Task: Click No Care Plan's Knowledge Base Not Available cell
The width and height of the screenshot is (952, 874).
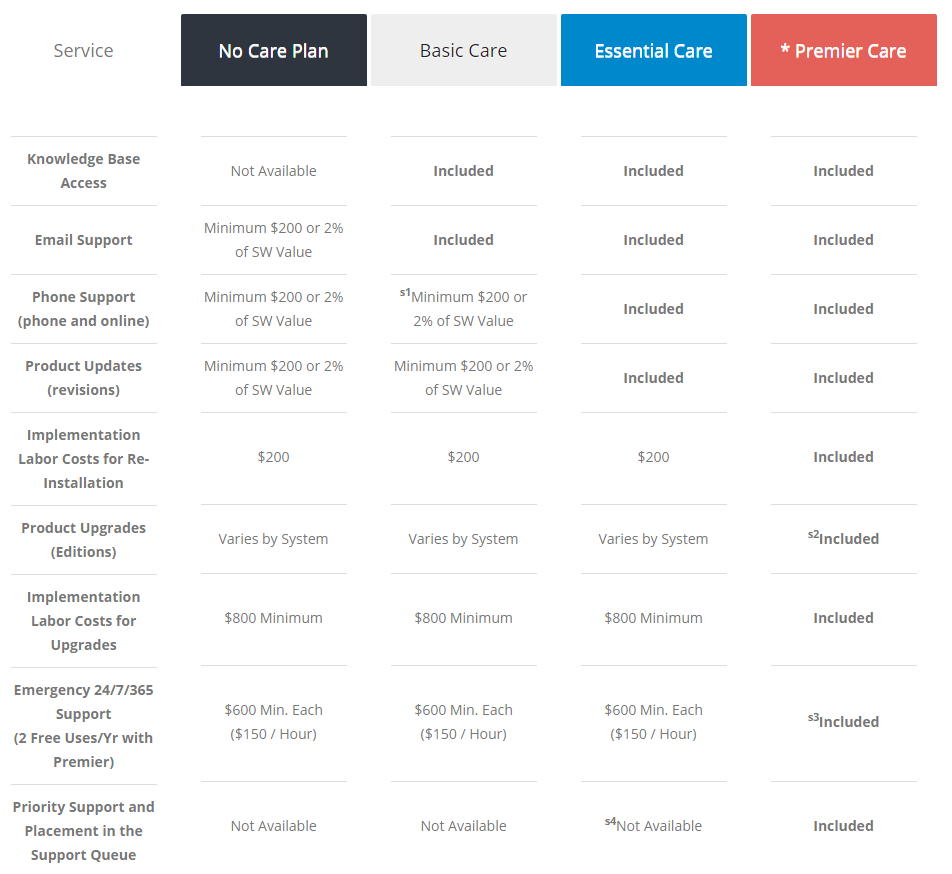Action: pos(273,171)
